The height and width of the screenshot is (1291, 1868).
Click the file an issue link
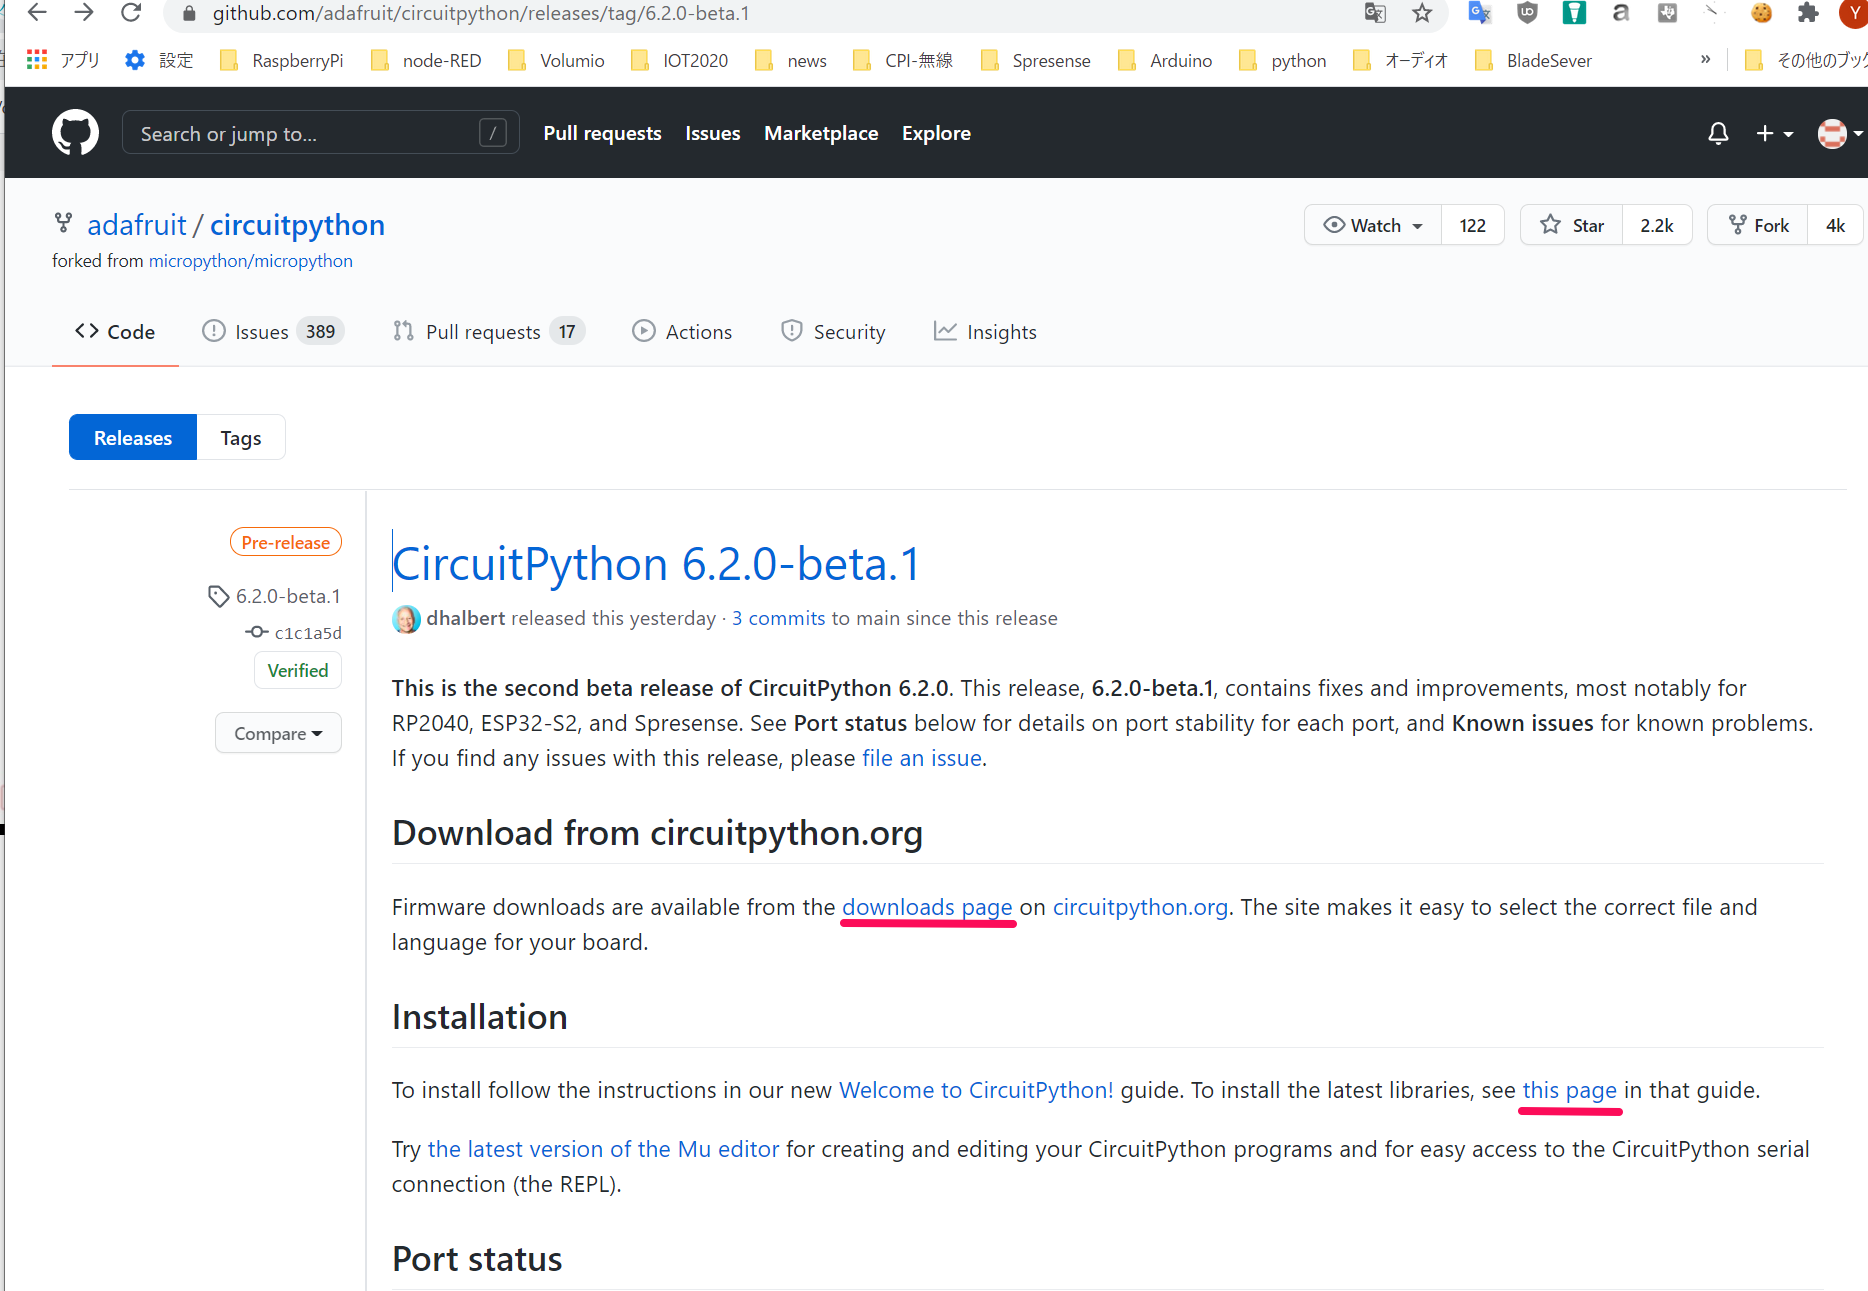920,758
